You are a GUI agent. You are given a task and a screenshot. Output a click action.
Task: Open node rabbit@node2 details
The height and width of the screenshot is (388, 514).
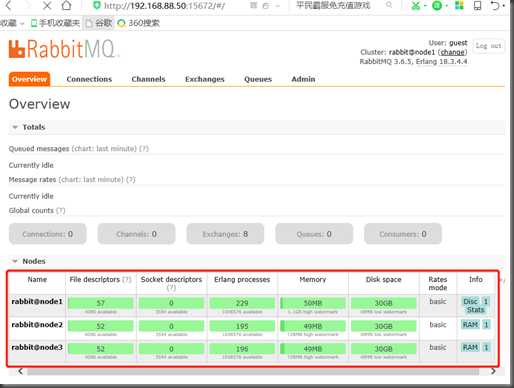tap(37, 325)
